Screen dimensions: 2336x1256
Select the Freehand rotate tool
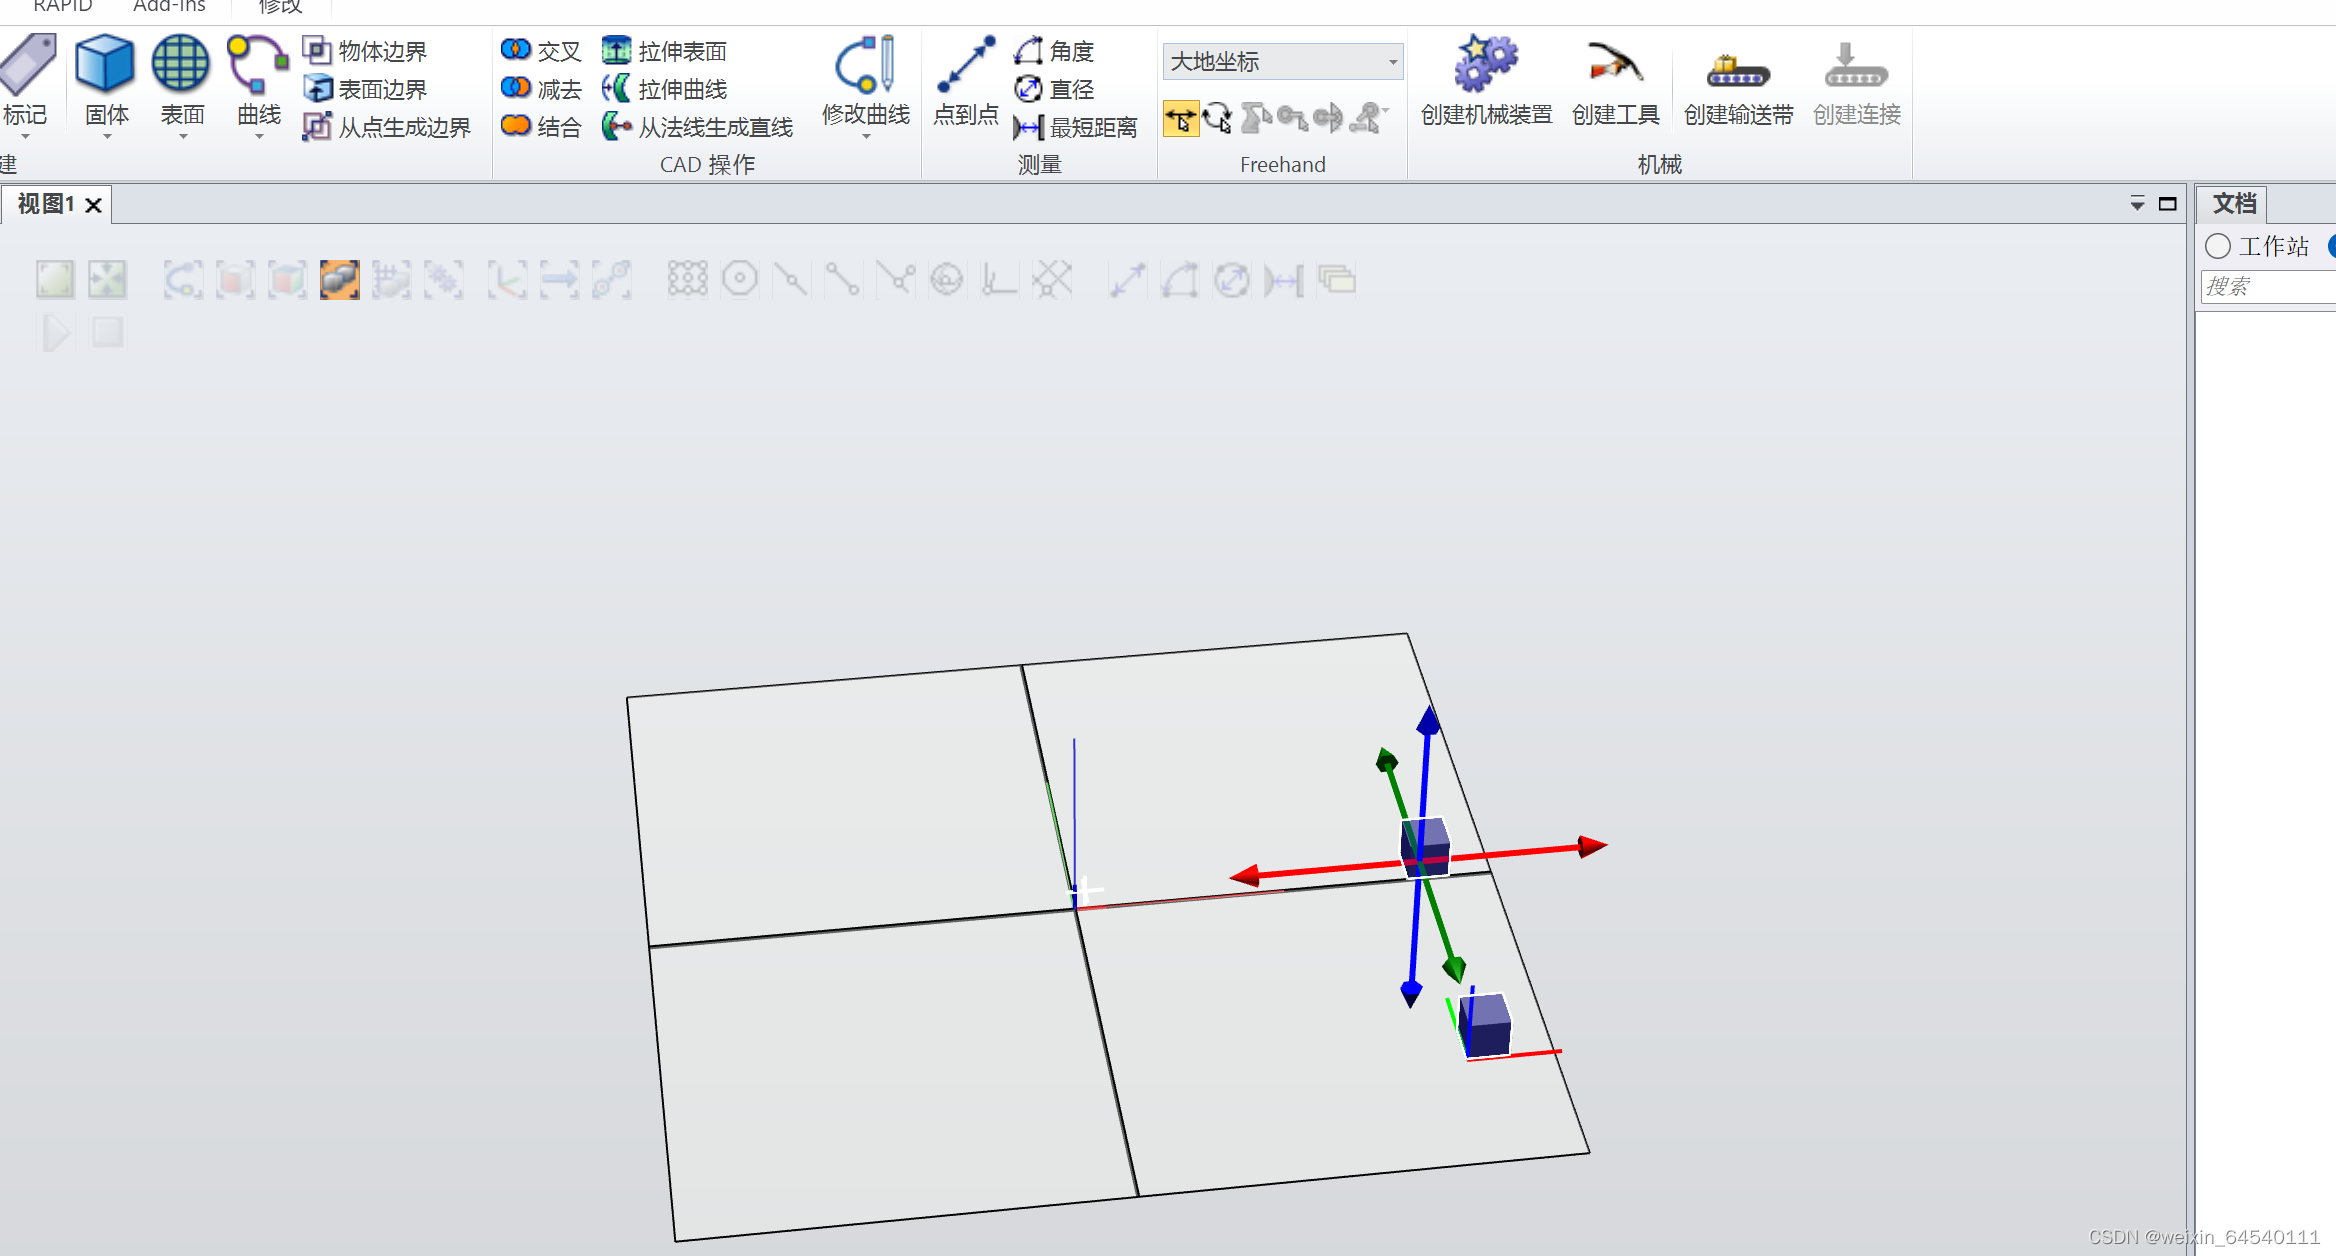[1217, 119]
